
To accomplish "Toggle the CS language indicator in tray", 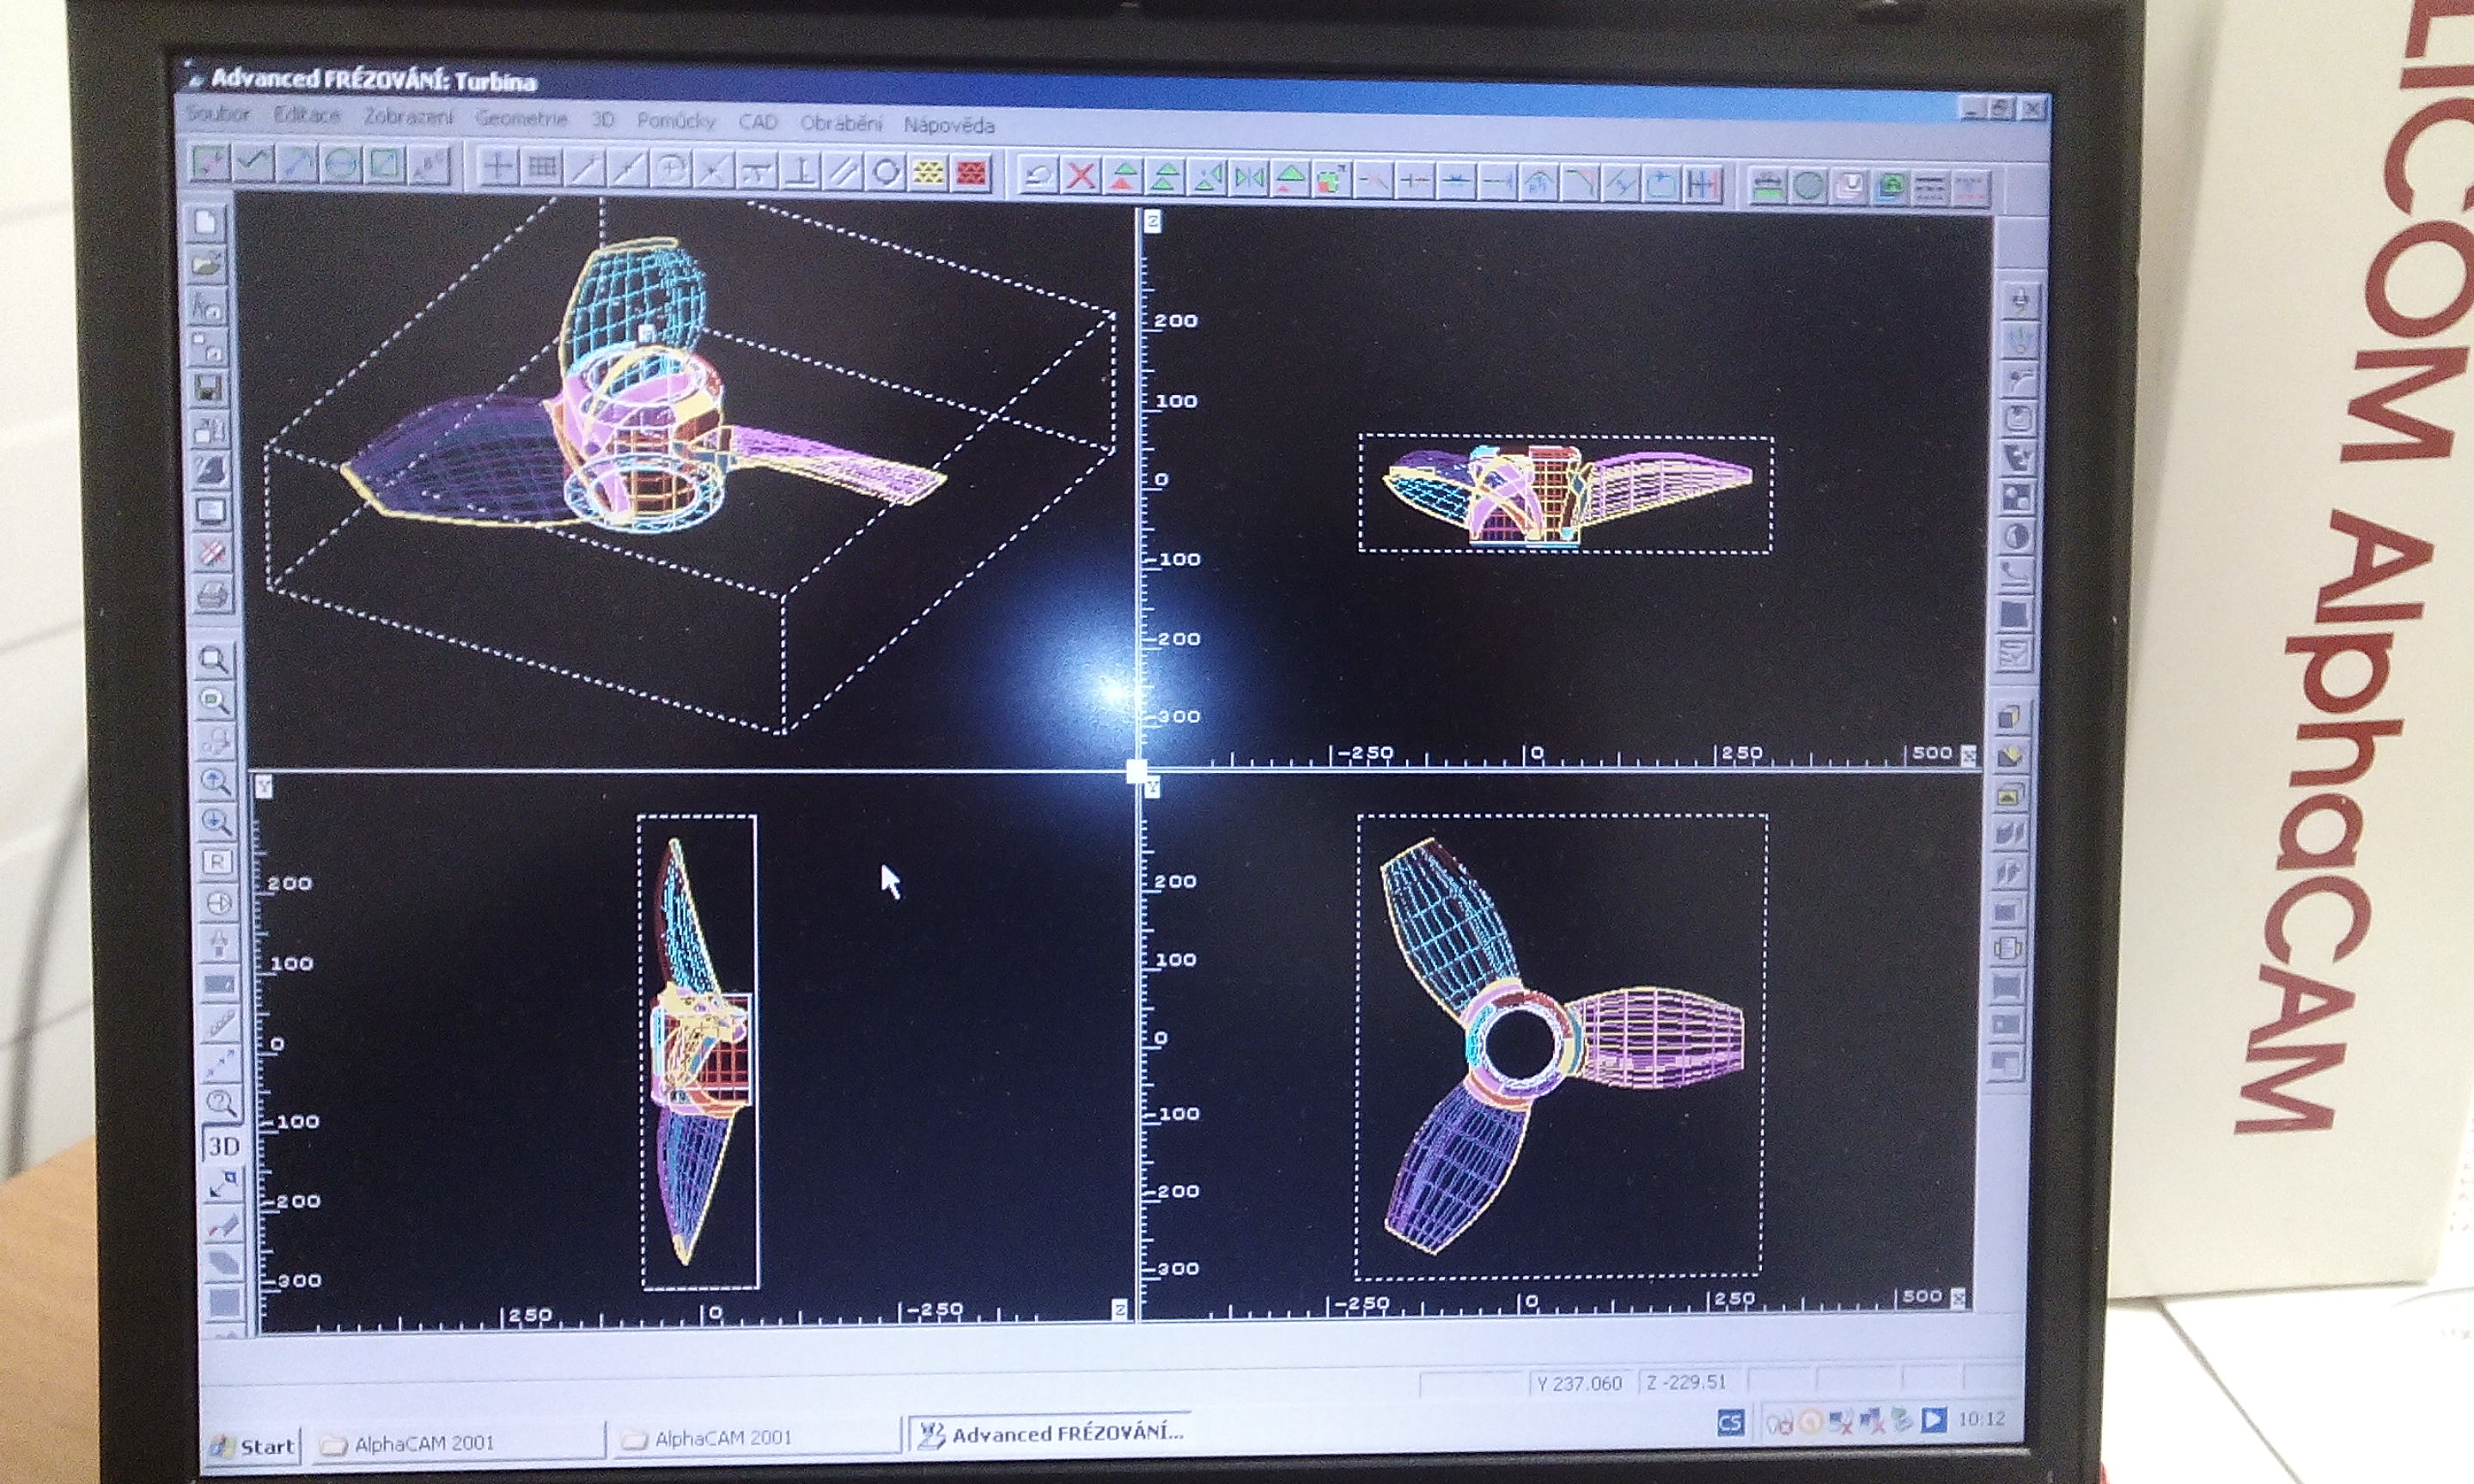I will coord(1730,1422).
